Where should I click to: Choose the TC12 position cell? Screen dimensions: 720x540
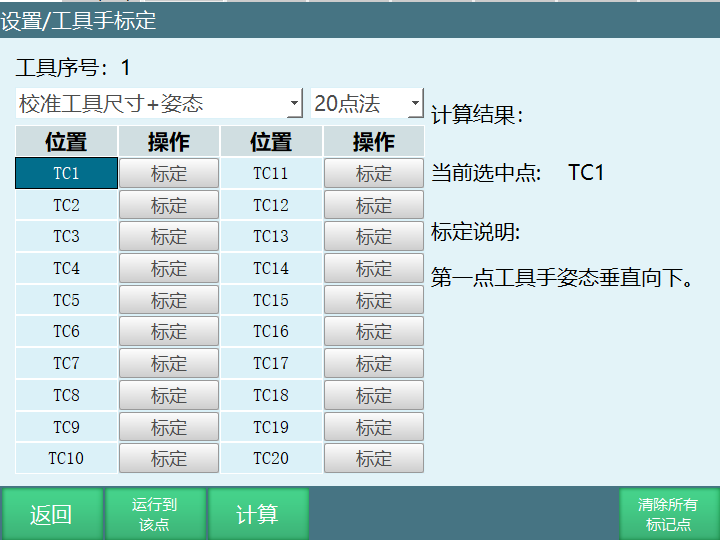(271, 205)
